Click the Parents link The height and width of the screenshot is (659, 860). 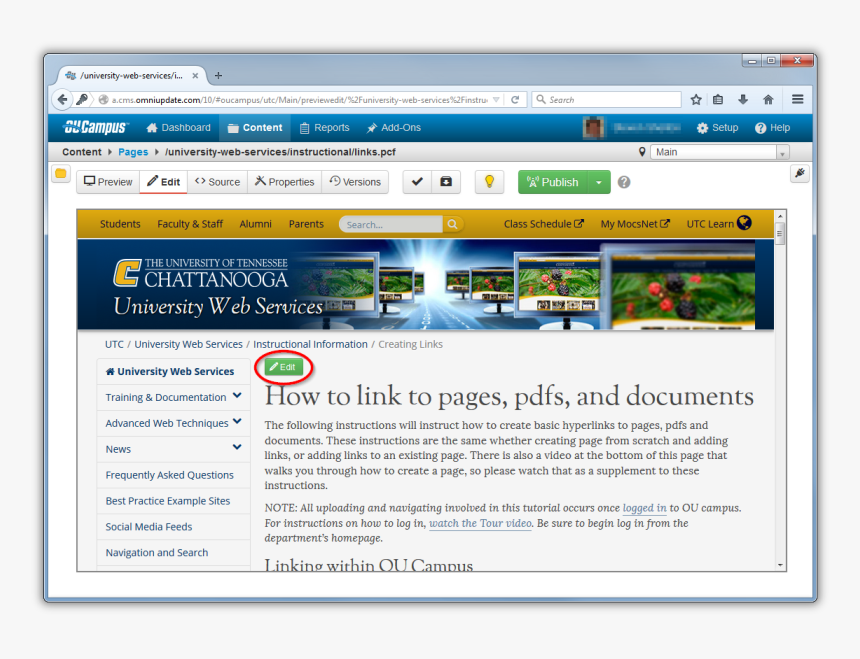[306, 224]
